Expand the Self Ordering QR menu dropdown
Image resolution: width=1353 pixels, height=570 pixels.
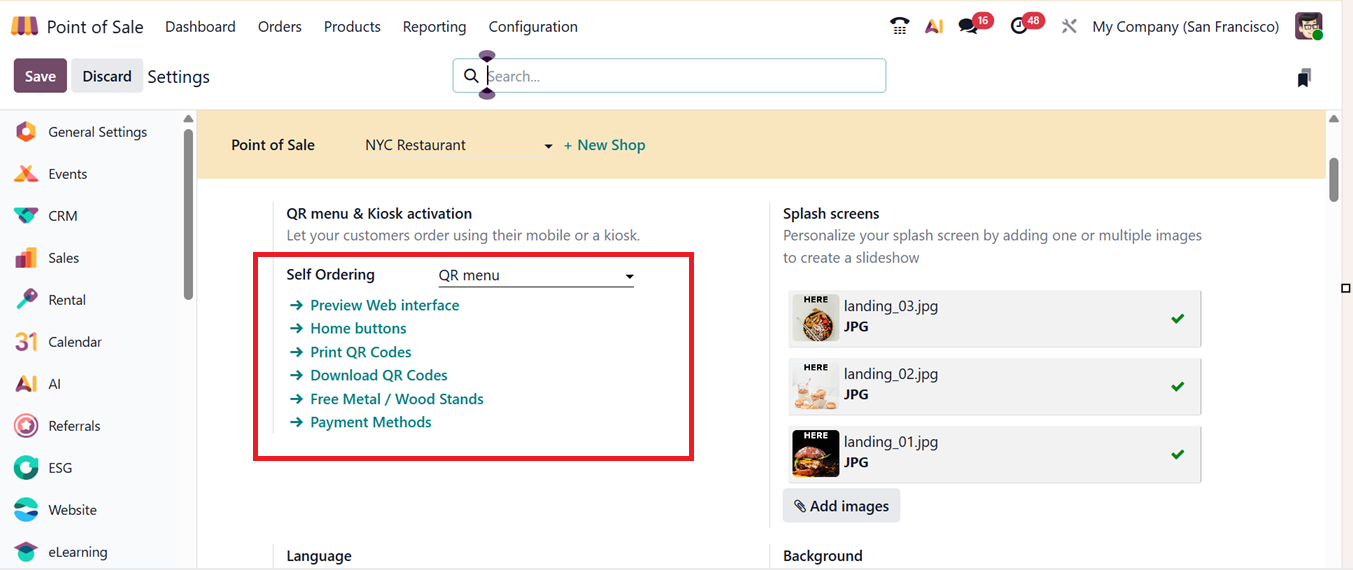click(x=536, y=276)
